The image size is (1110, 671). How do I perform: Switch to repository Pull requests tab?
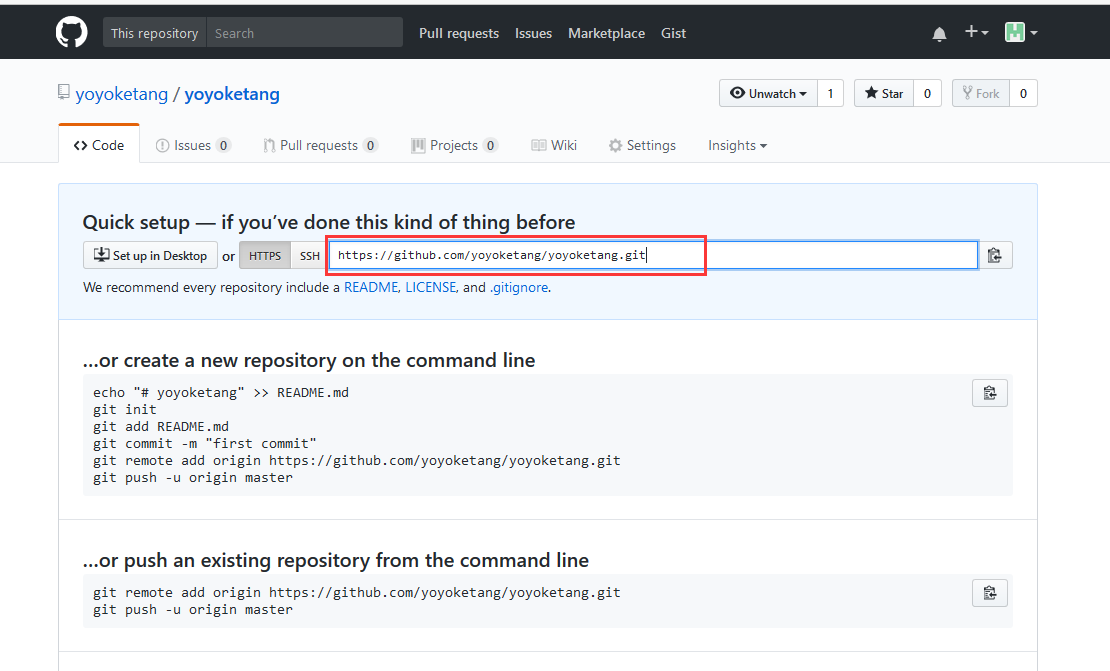[320, 145]
